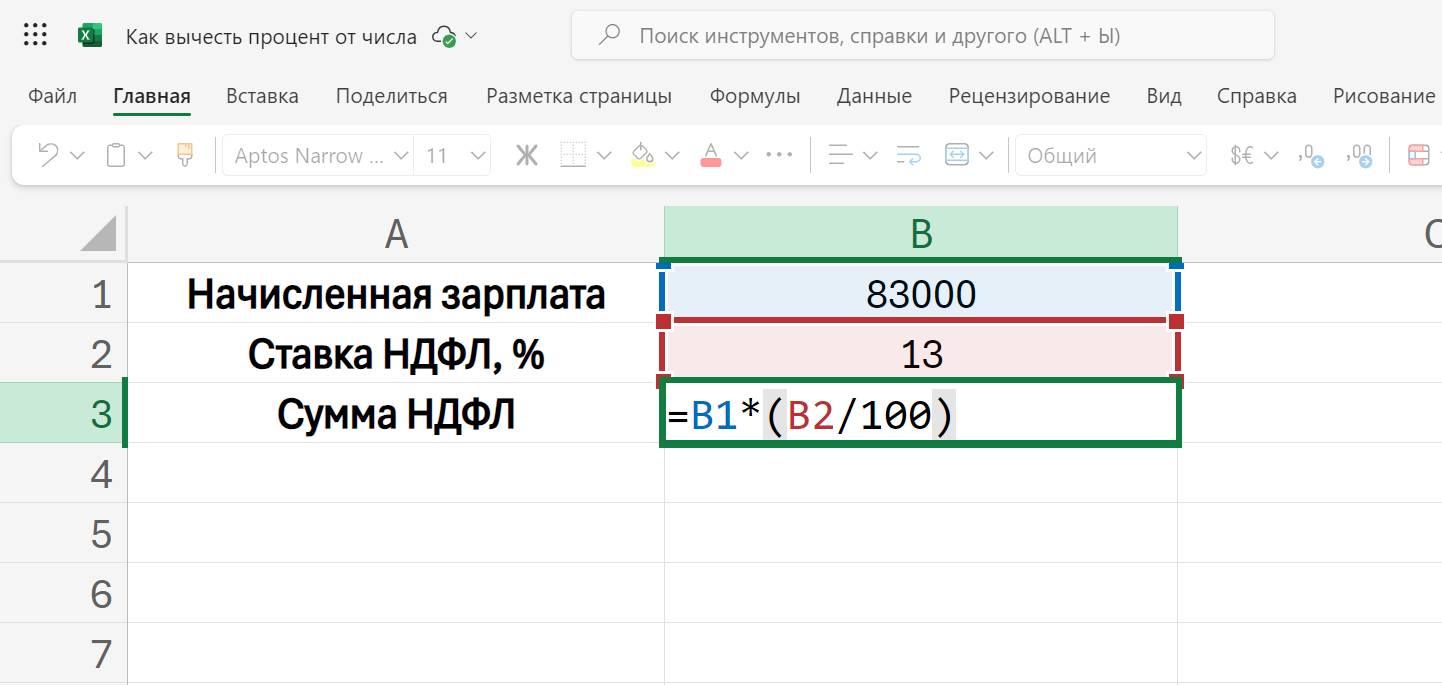Screen dimensions: 1442x685
Task: Expand the Undo history dropdown
Action: coord(77,156)
